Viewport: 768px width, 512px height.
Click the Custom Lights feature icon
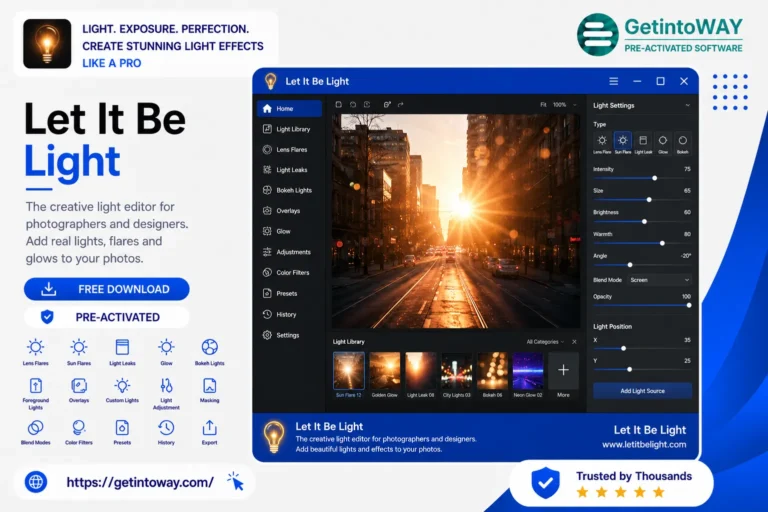pos(122,386)
